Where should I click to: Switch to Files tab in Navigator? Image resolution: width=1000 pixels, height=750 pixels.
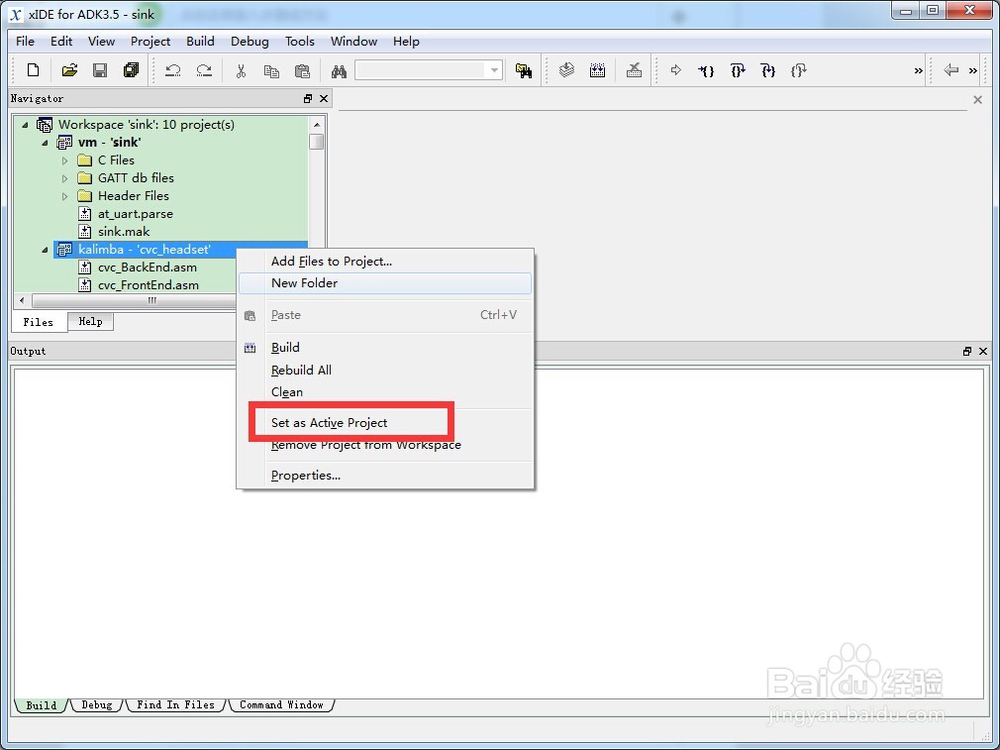click(38, 322)
